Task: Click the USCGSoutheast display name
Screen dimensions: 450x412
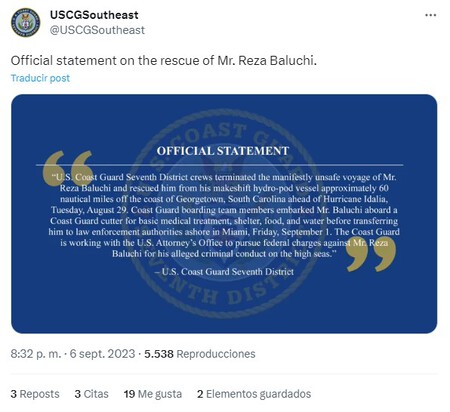Action: (x=94, y=15)
